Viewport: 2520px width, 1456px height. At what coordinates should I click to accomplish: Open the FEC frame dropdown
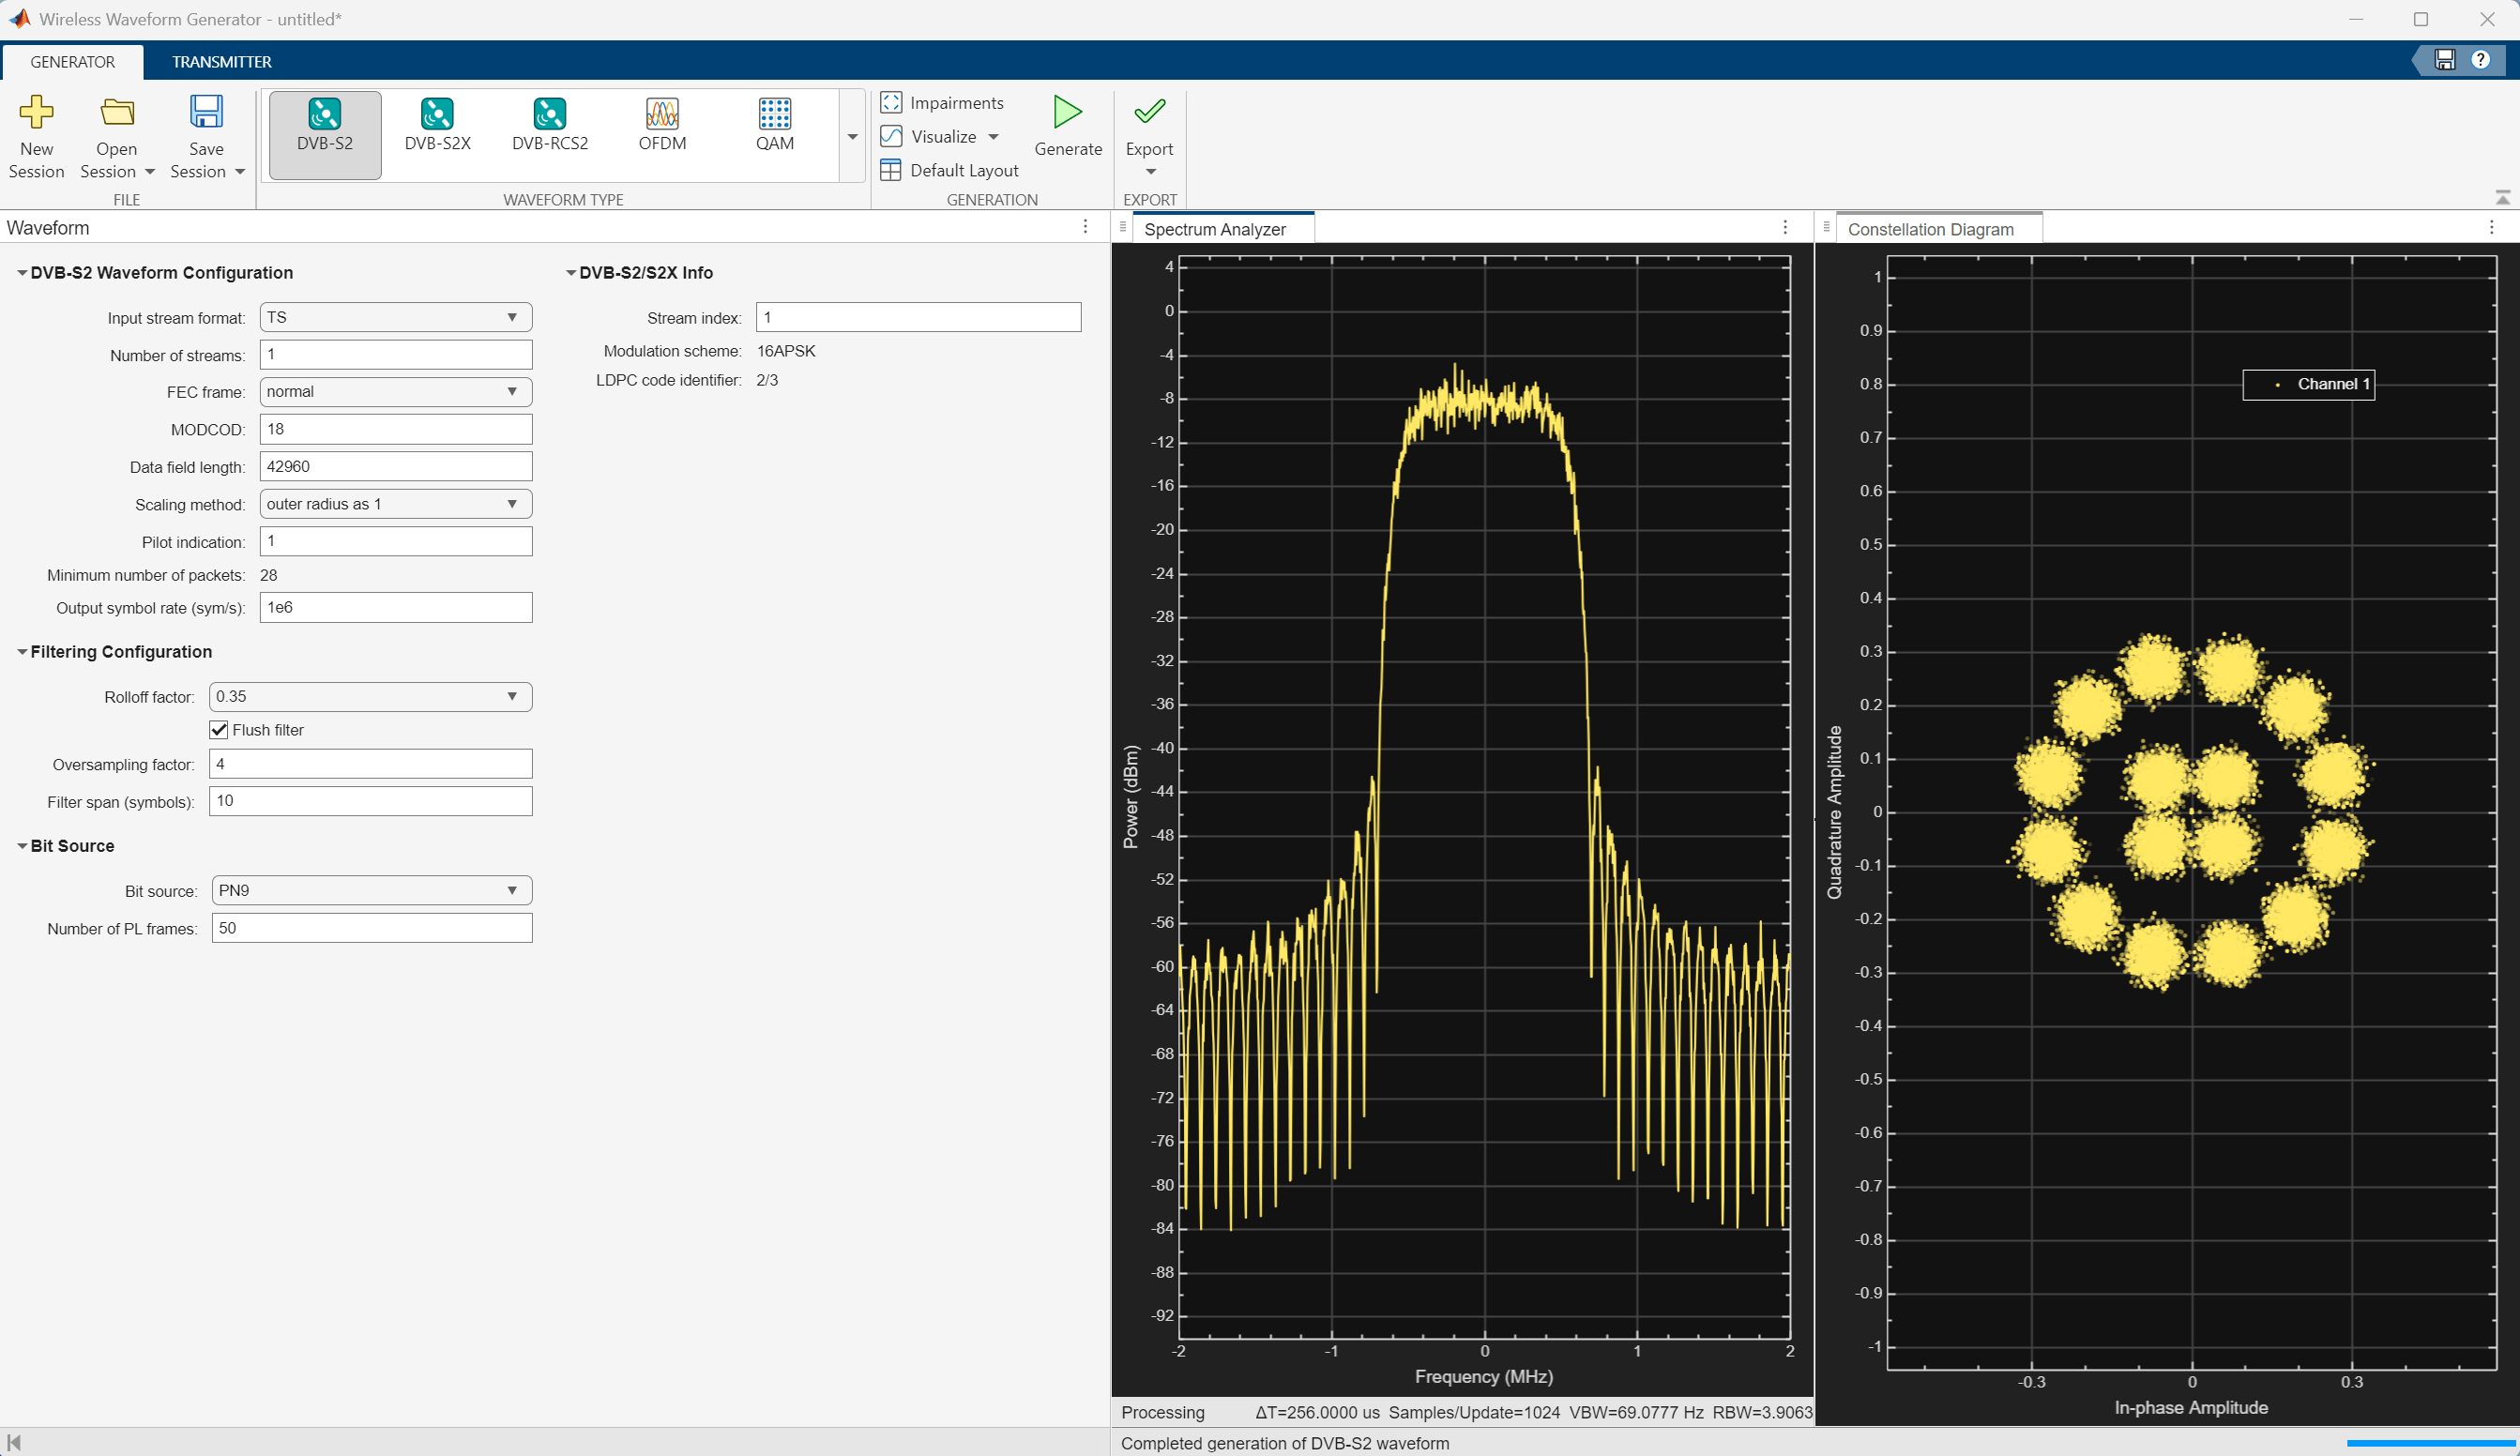(396, 392)
